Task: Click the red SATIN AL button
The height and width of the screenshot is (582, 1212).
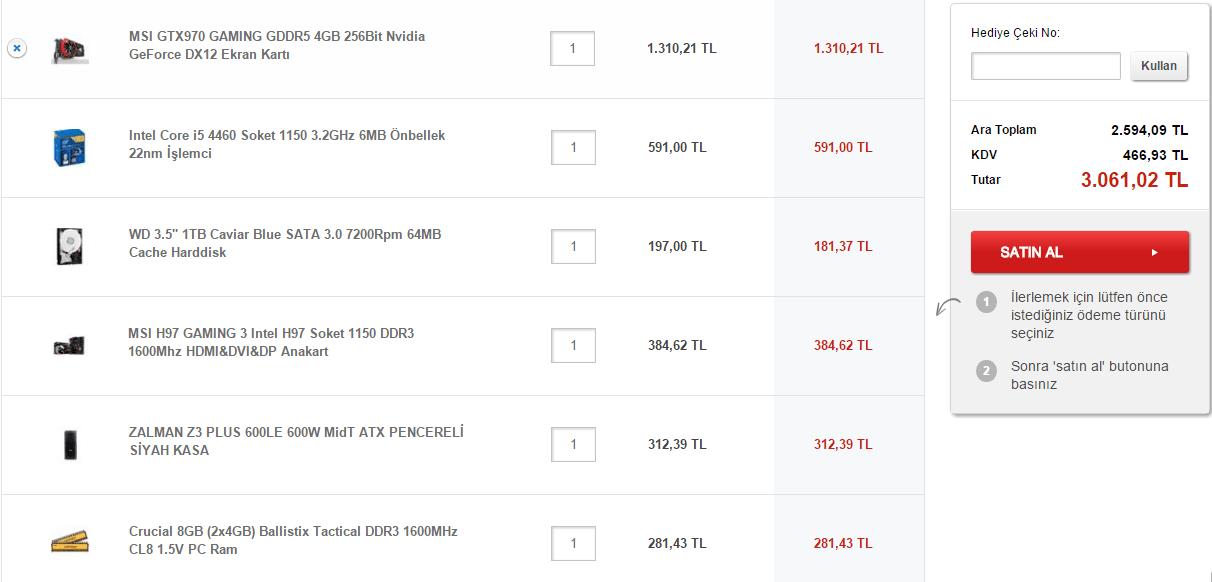Action: coord(1080,252)
